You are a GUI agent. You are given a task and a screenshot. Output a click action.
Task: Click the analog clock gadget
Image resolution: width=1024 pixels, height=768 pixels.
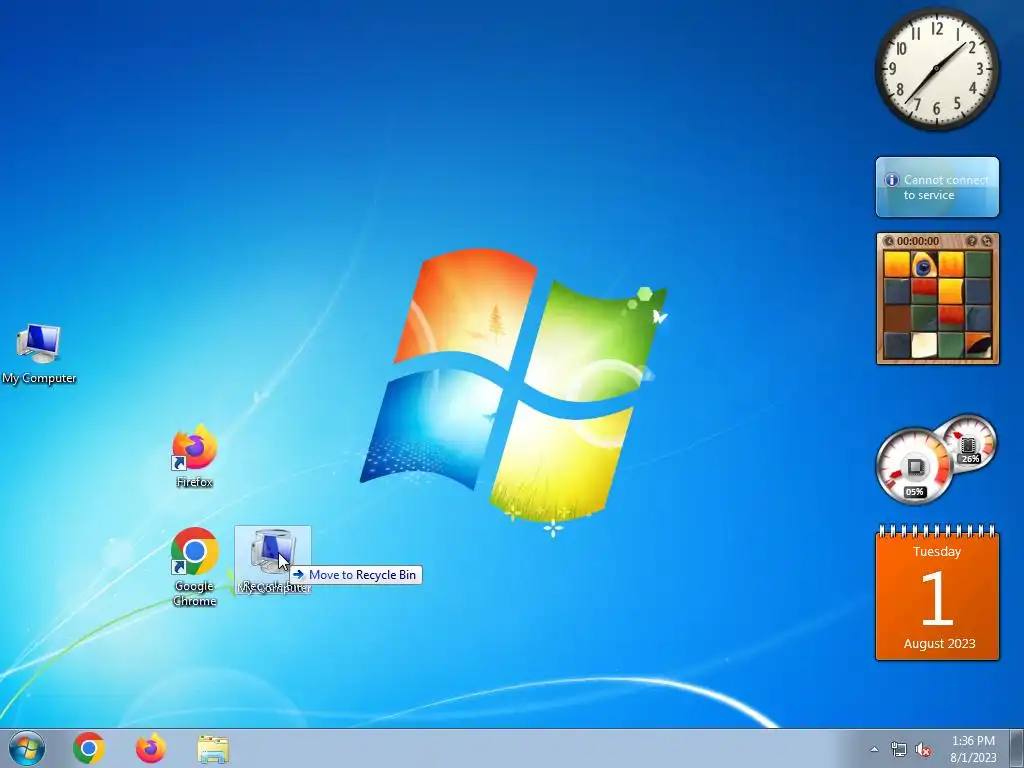[936, 69]
